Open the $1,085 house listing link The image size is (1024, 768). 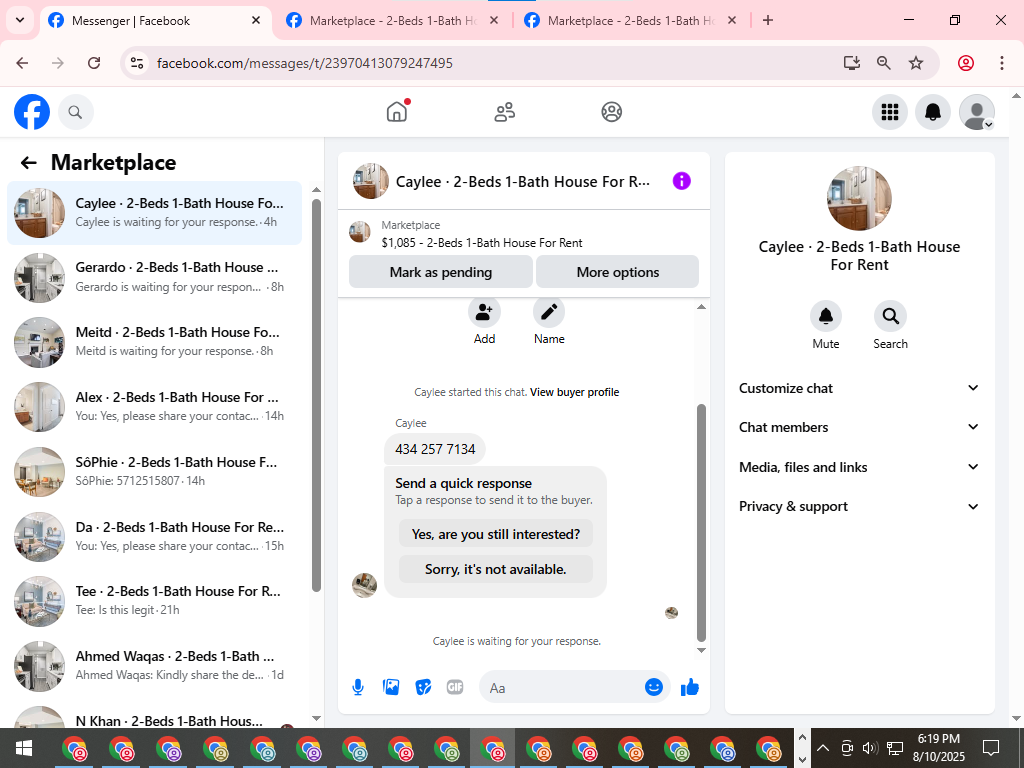482,243
